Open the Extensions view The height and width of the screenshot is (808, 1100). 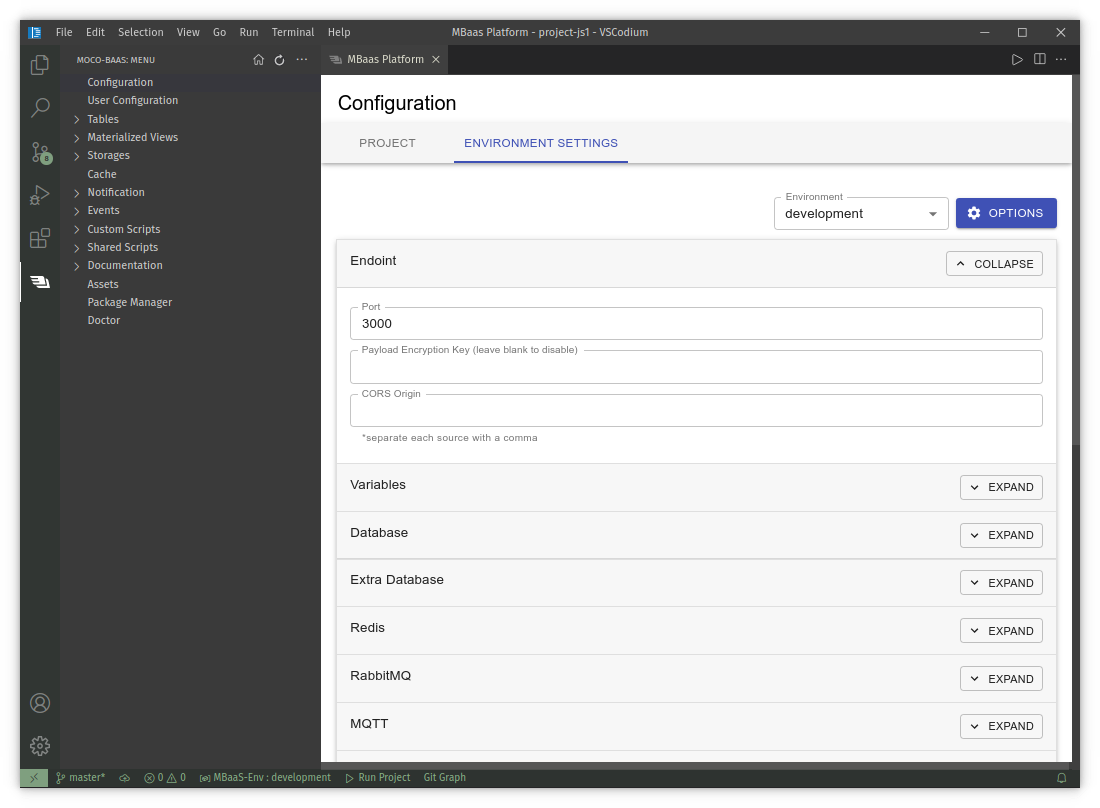point(40,238)
